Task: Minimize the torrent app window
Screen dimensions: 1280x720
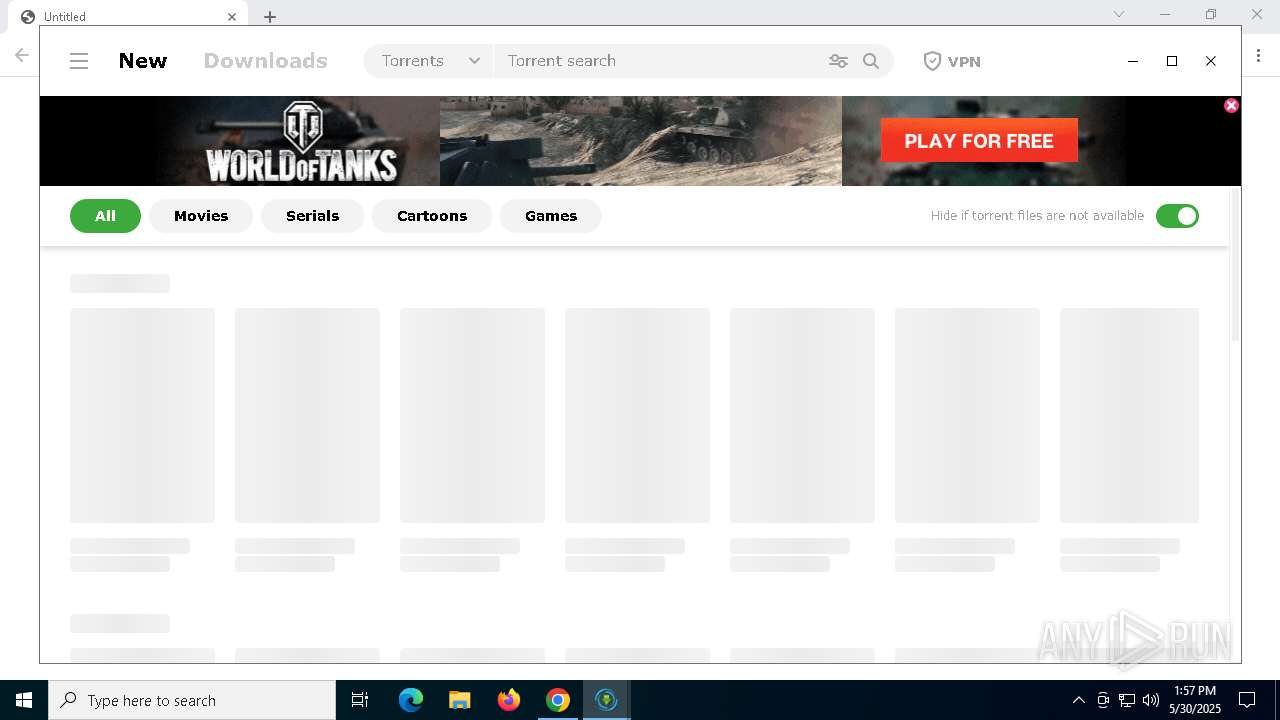Action: pyautogui.click(x=1133, y=61)
